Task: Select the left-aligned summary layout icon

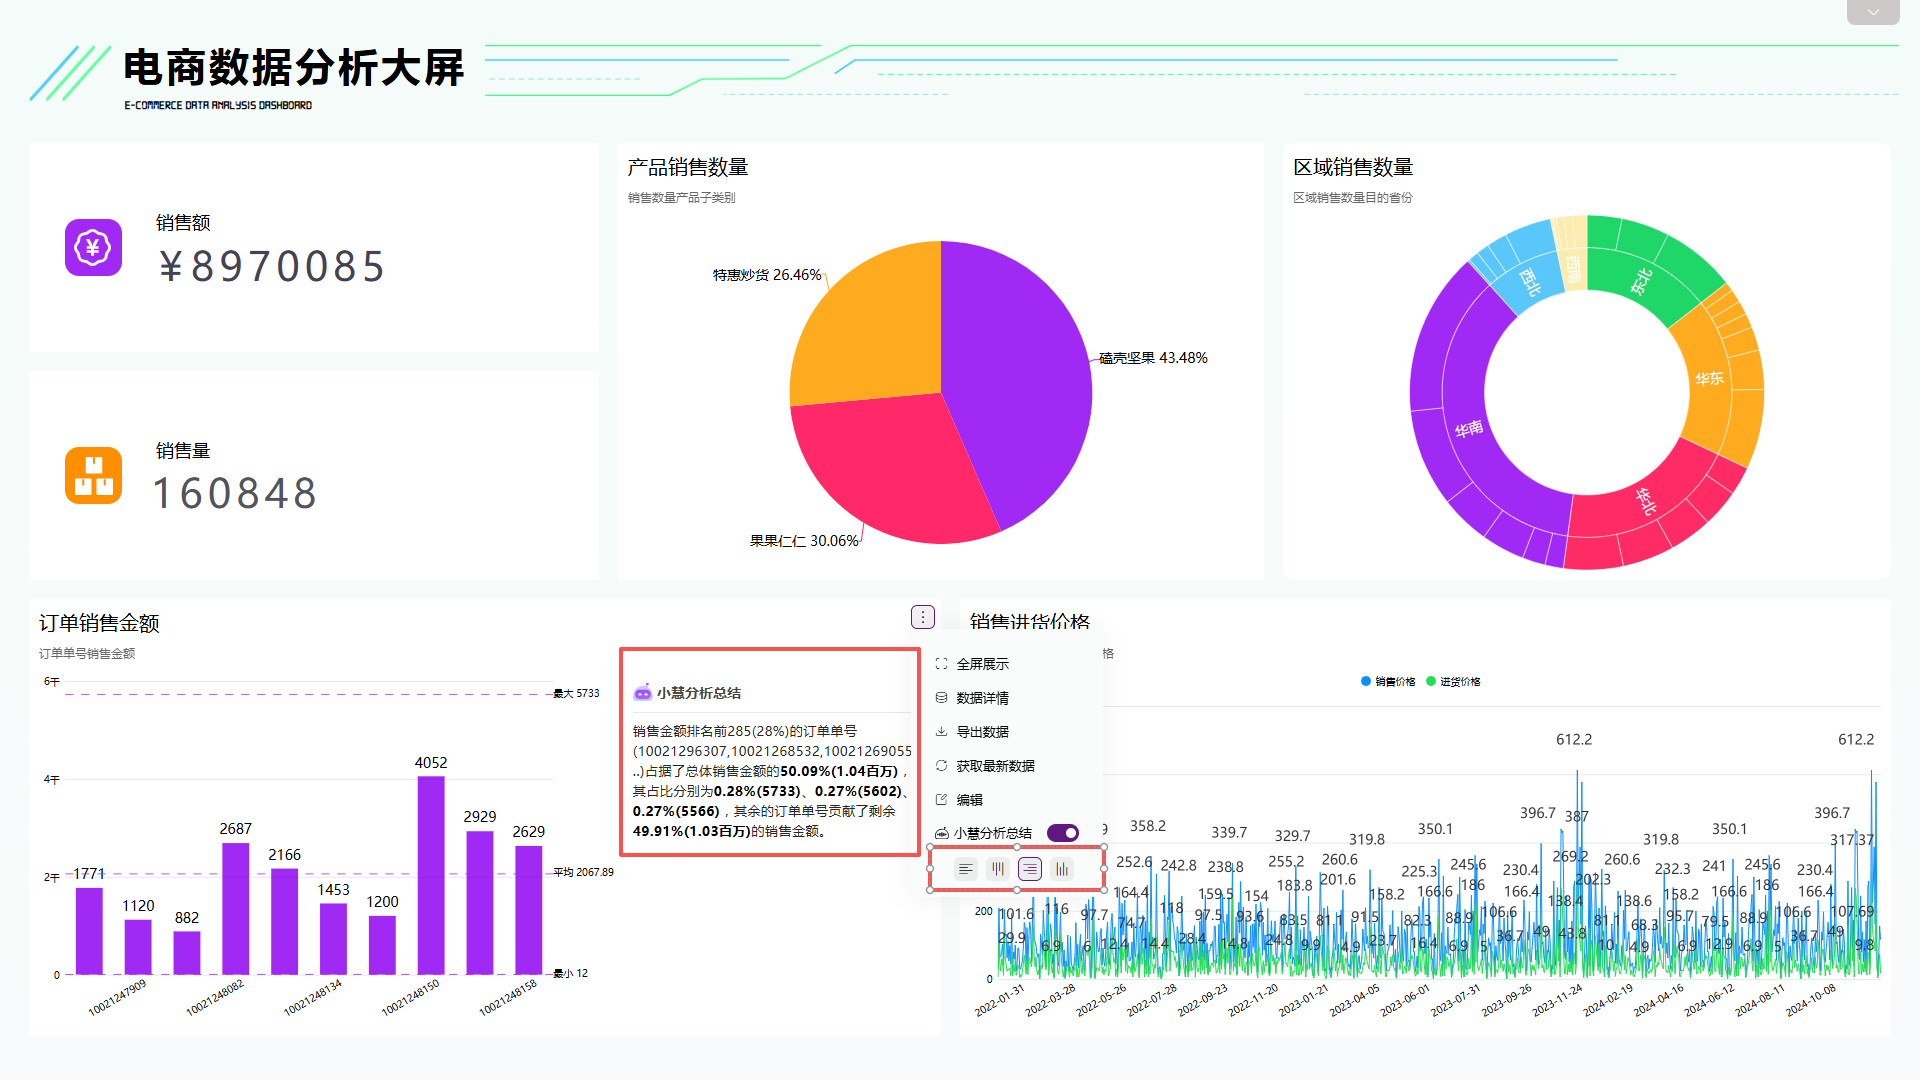Action: point(965,868)
